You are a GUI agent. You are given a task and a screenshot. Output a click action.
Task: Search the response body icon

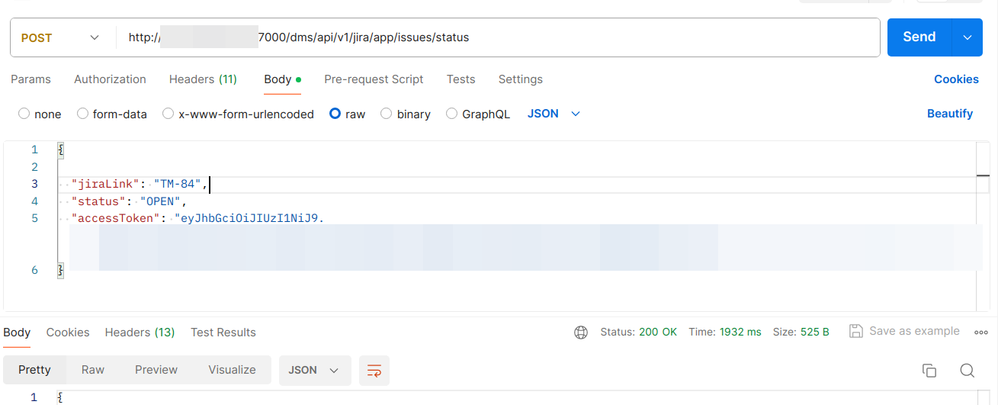[967, 371]
